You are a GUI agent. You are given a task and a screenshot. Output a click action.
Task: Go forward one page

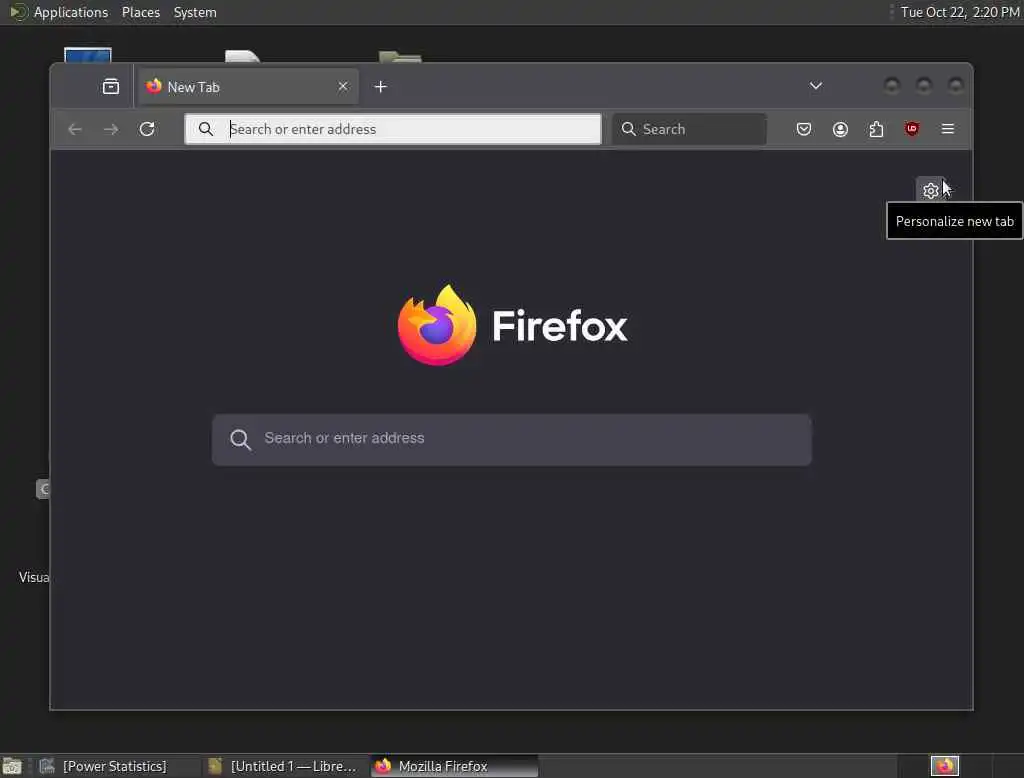point(111,129)
